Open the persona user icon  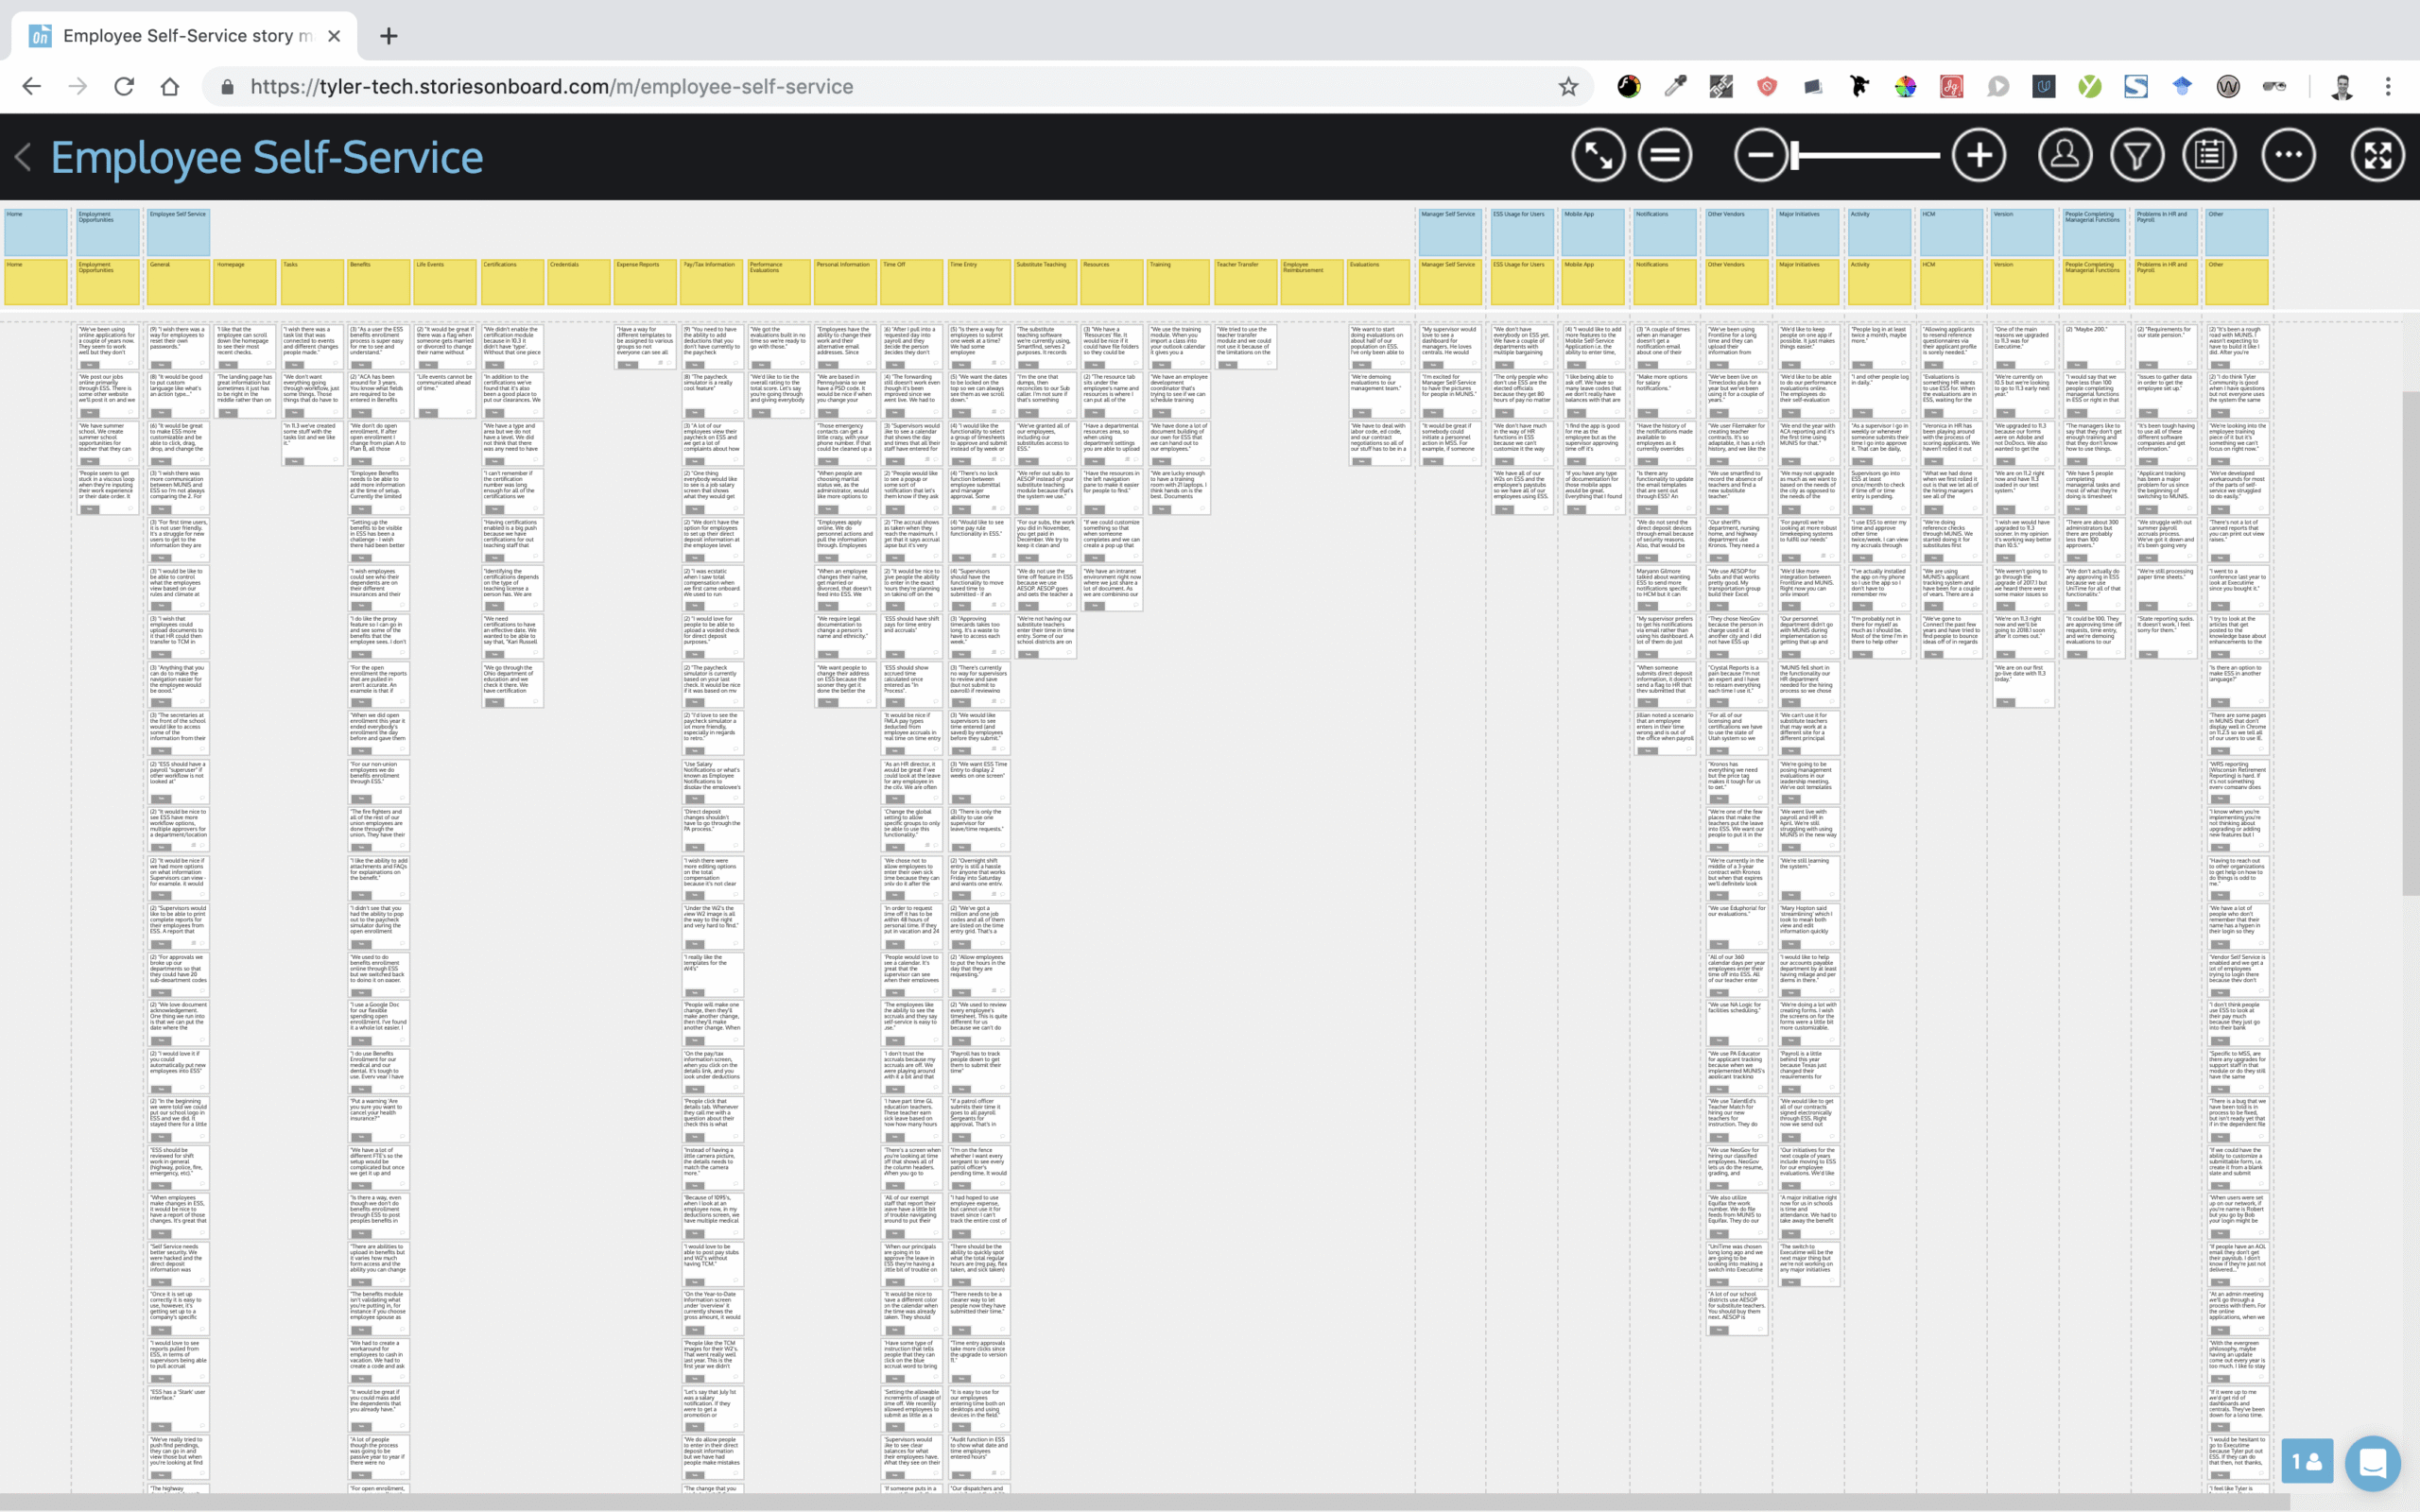[x=2065, y=156]
